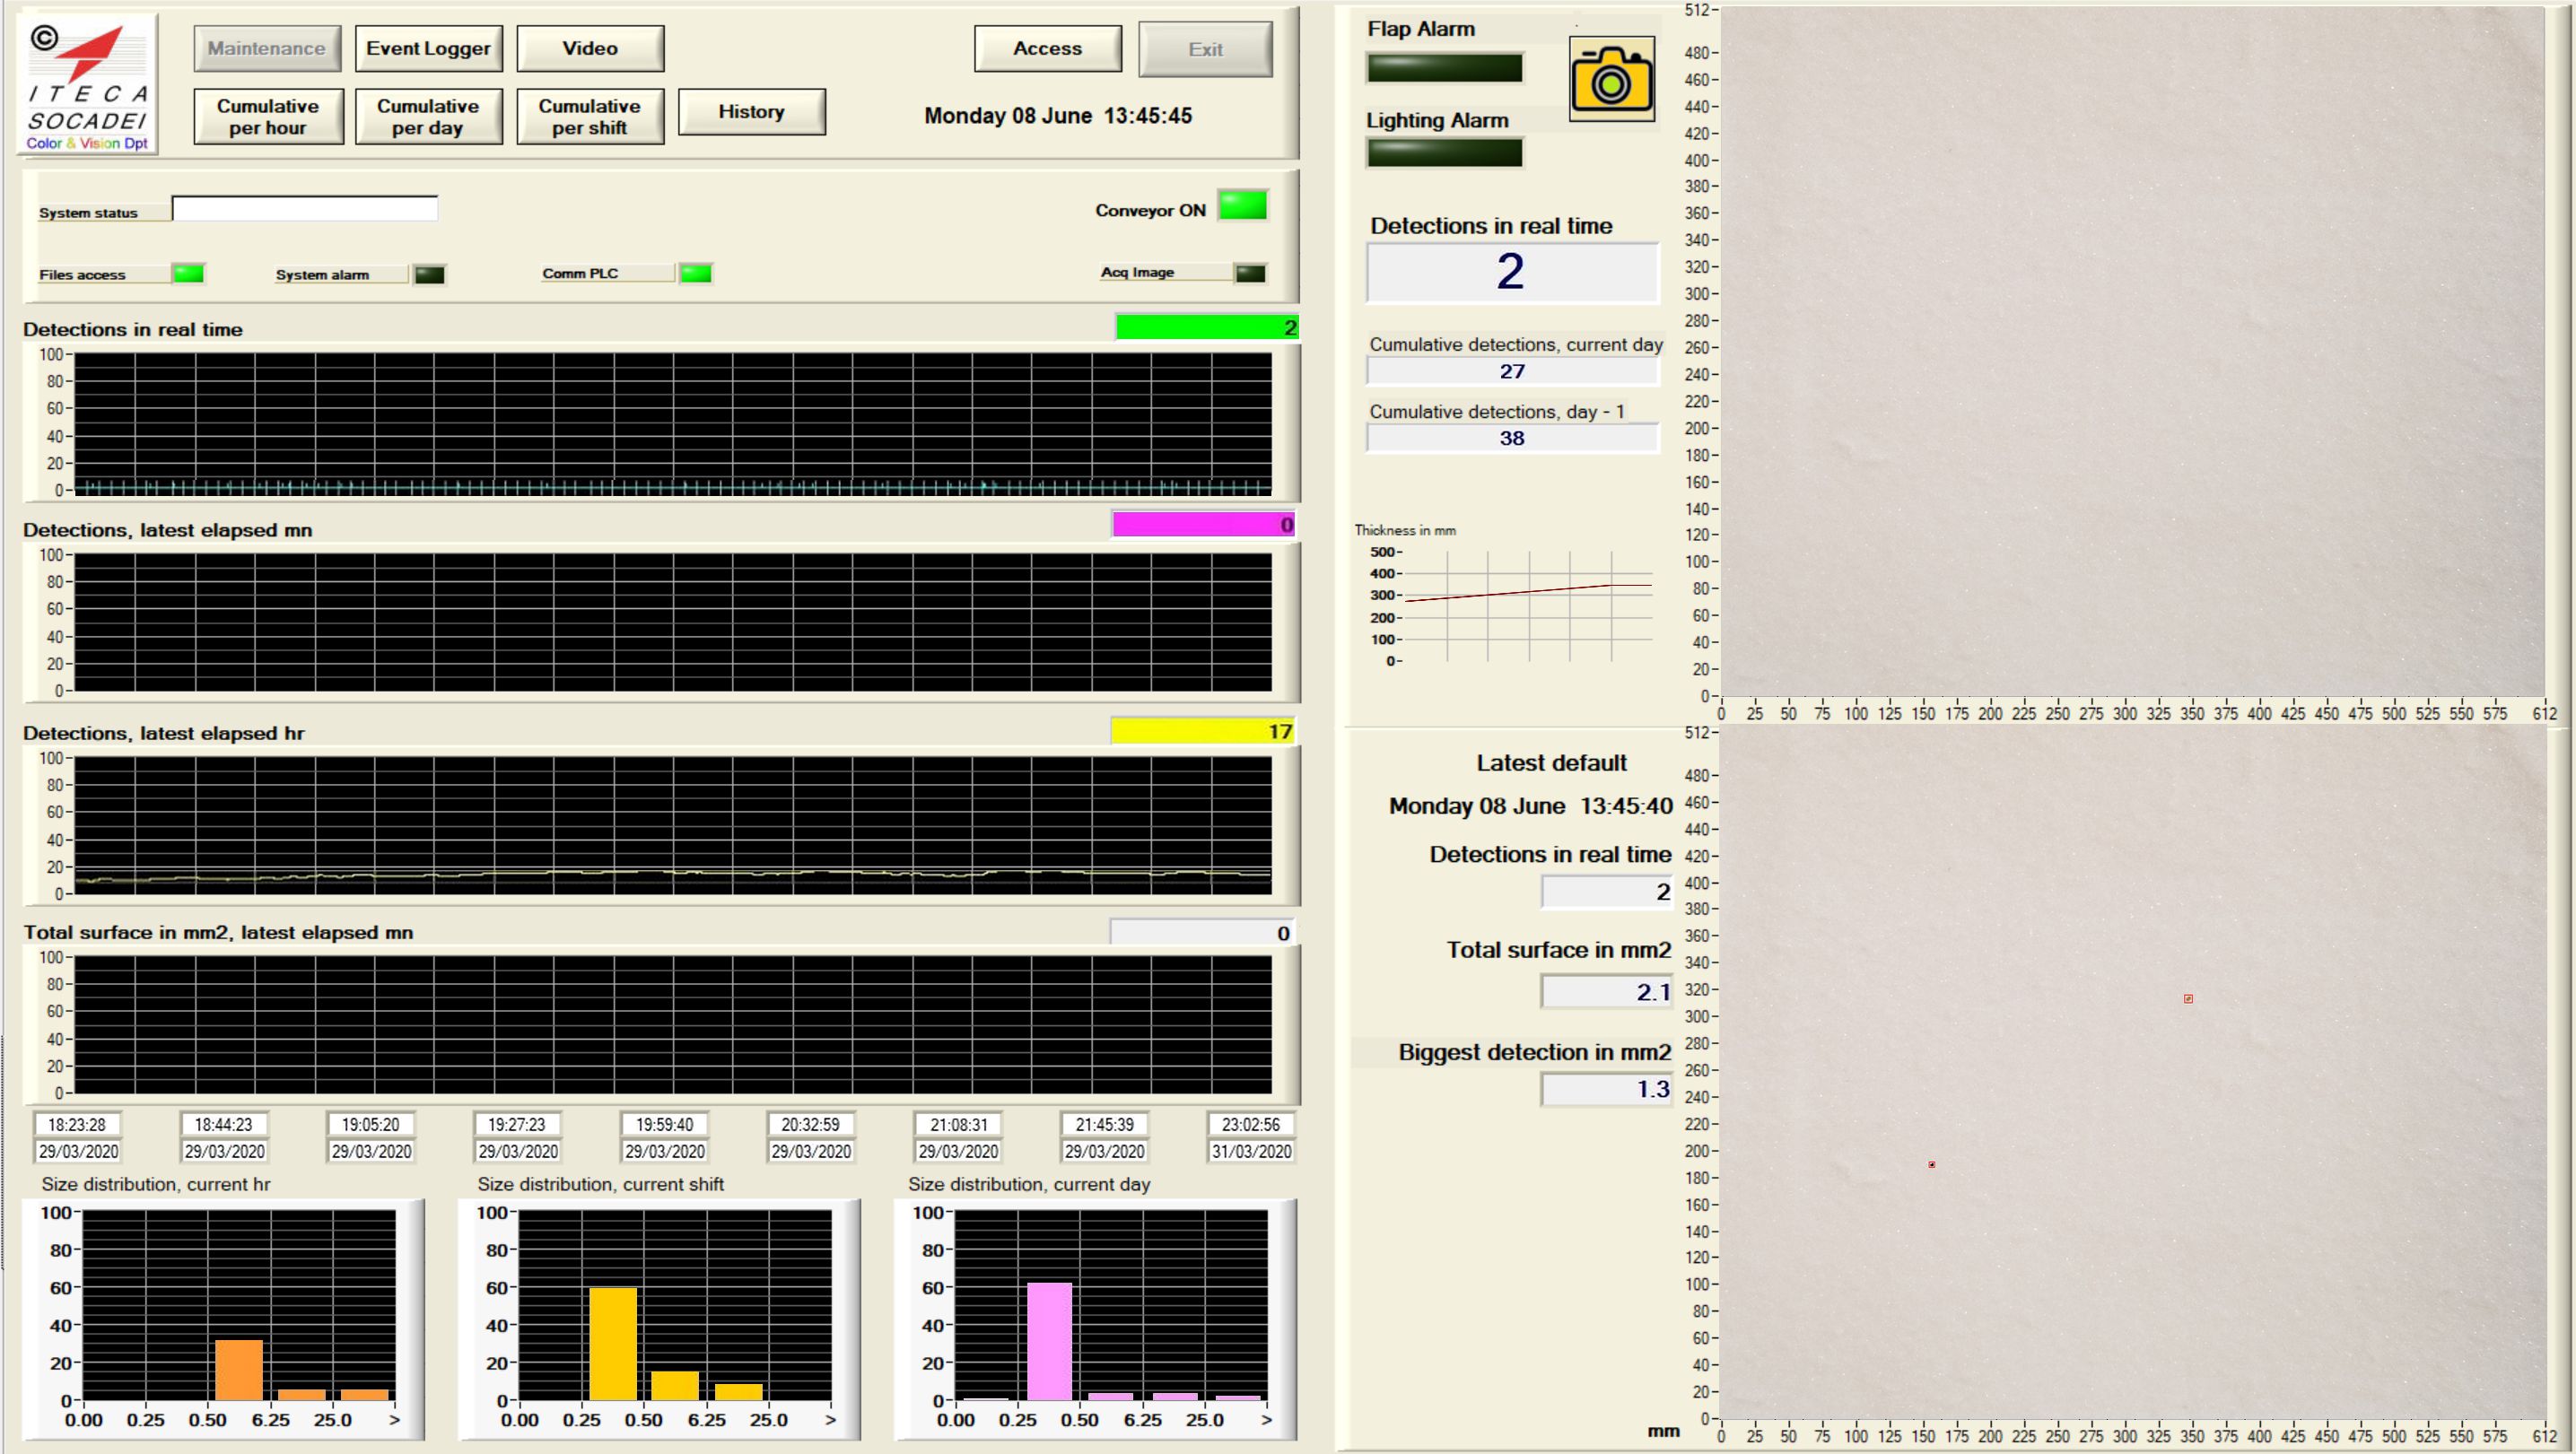The width and height of the screenshot is (2576, 1454).
Task: Click the ITECA SOCADEI logo
Action: [88, 84]
